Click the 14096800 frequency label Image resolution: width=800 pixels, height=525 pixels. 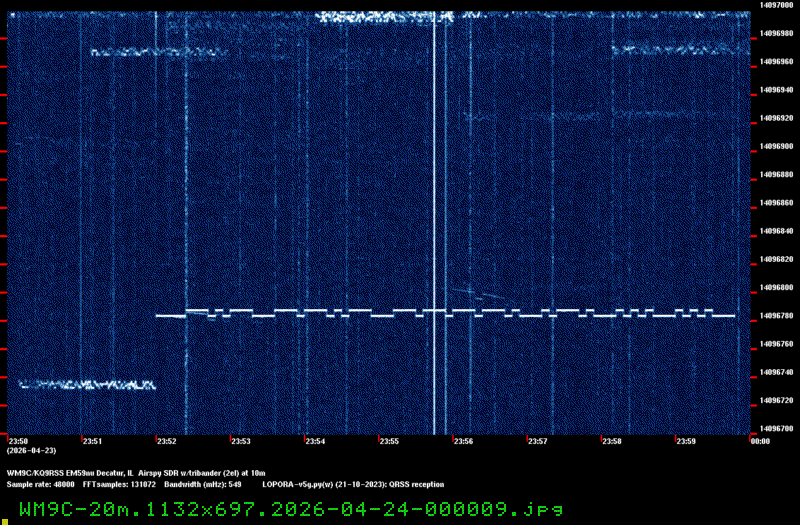pyautogui.click(x=776, y=288)
